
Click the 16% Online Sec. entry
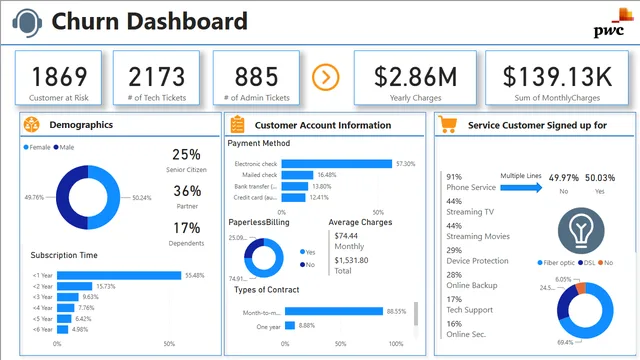466,329
